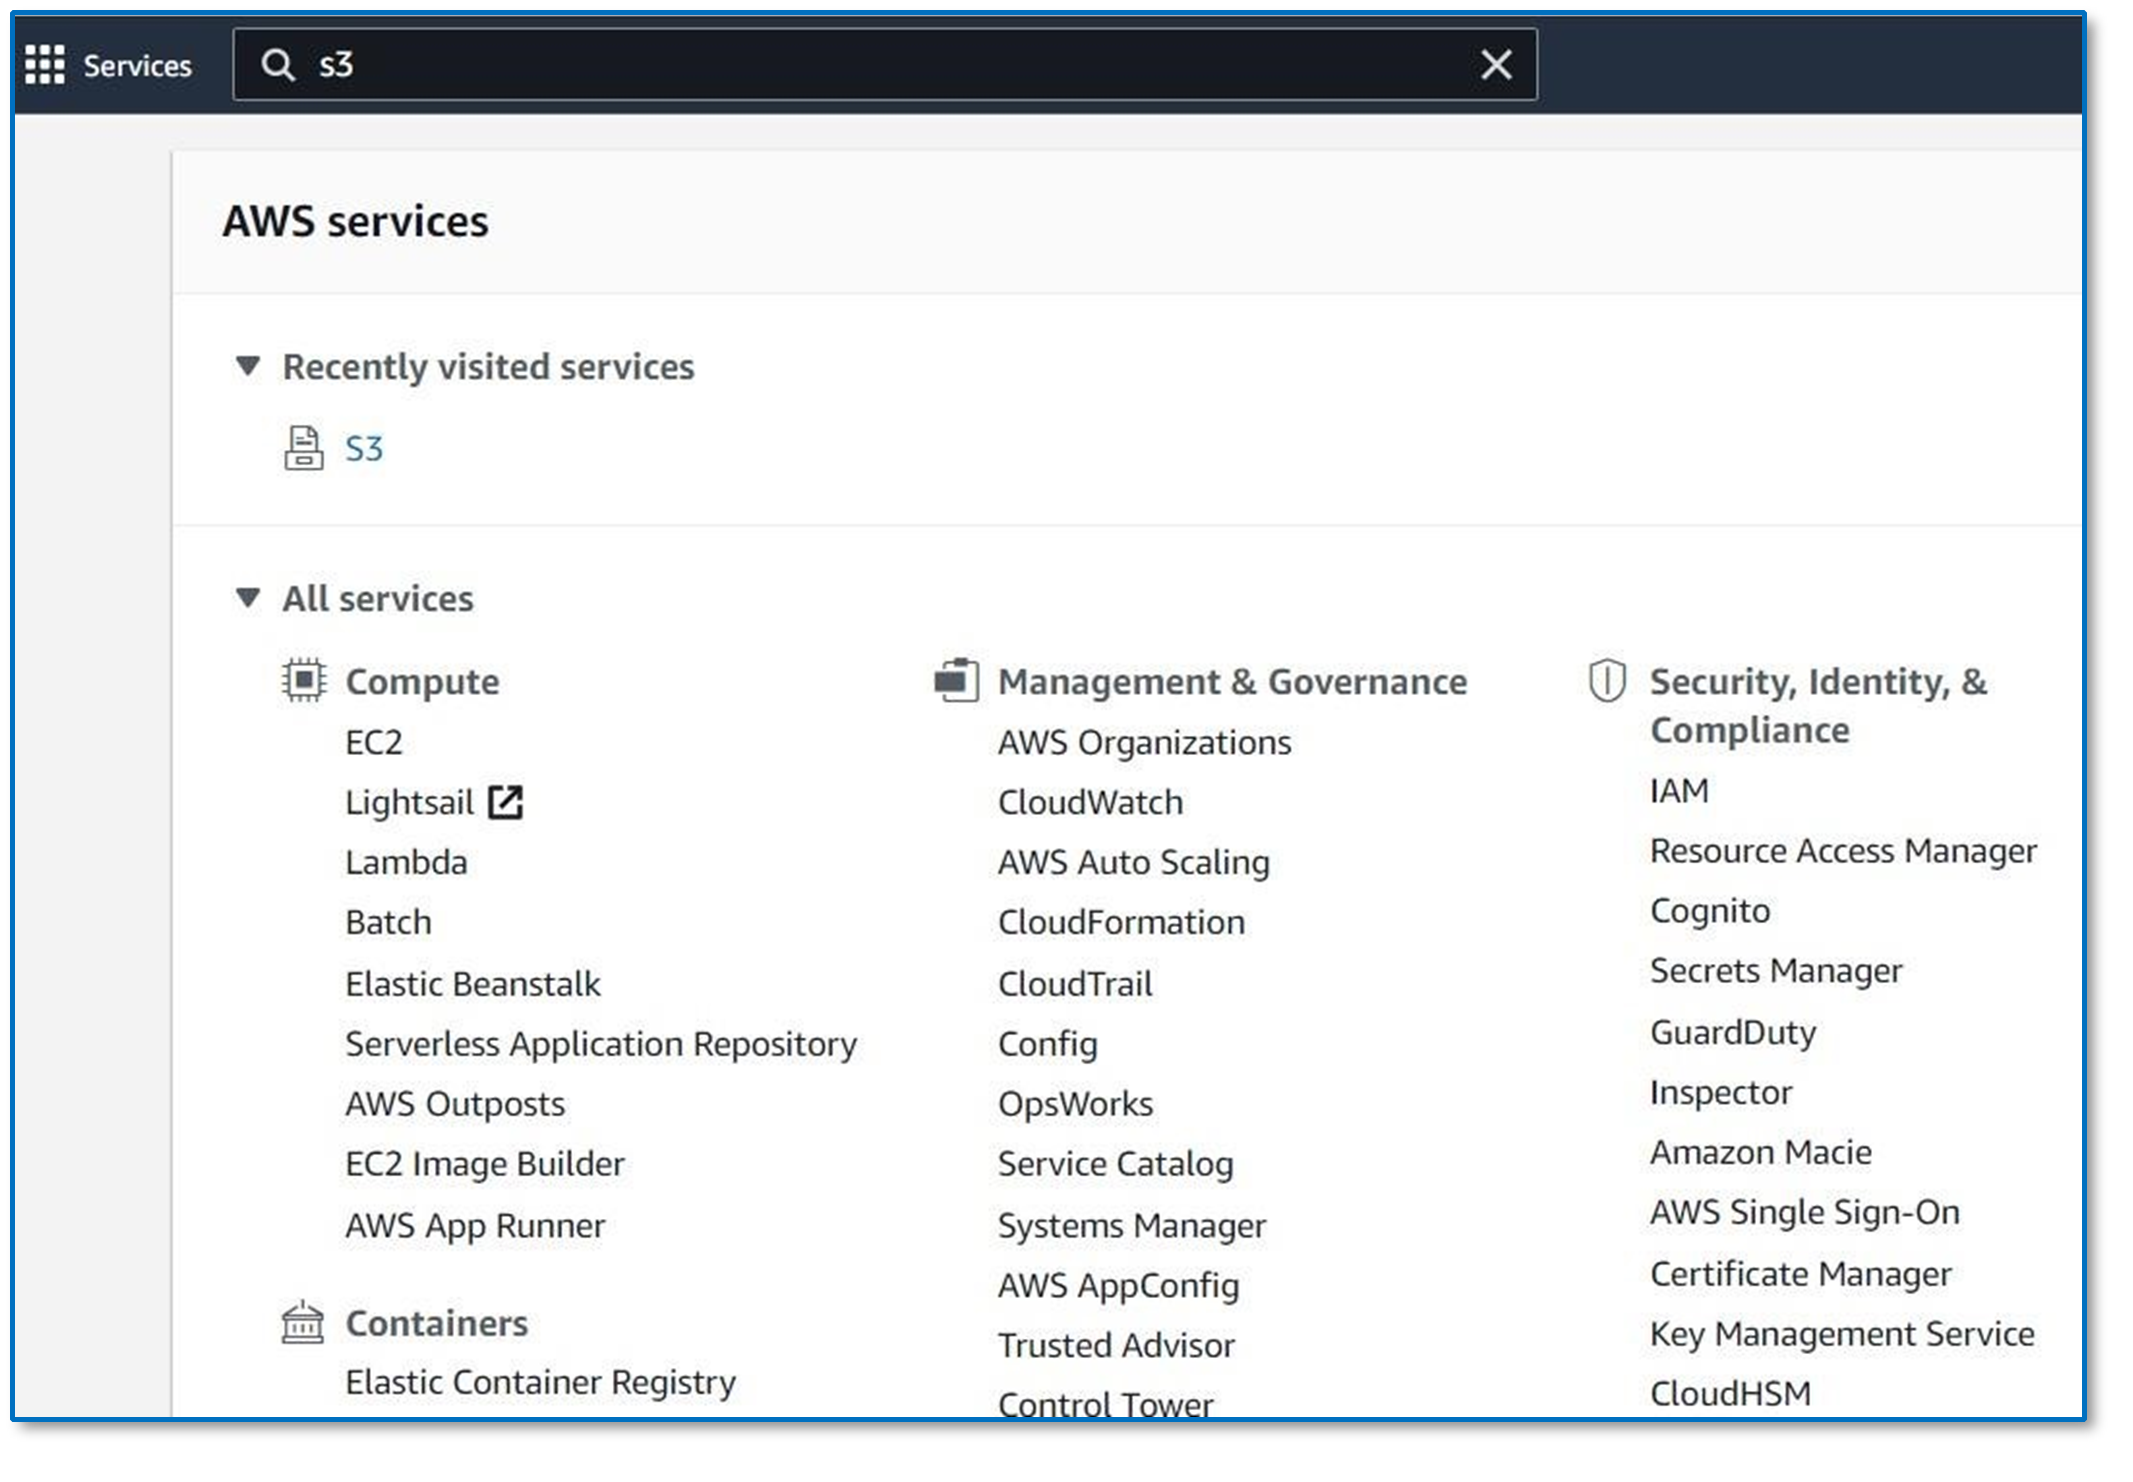Open Systems Manager
2133x1482 pixels.
[1132, 1226]
